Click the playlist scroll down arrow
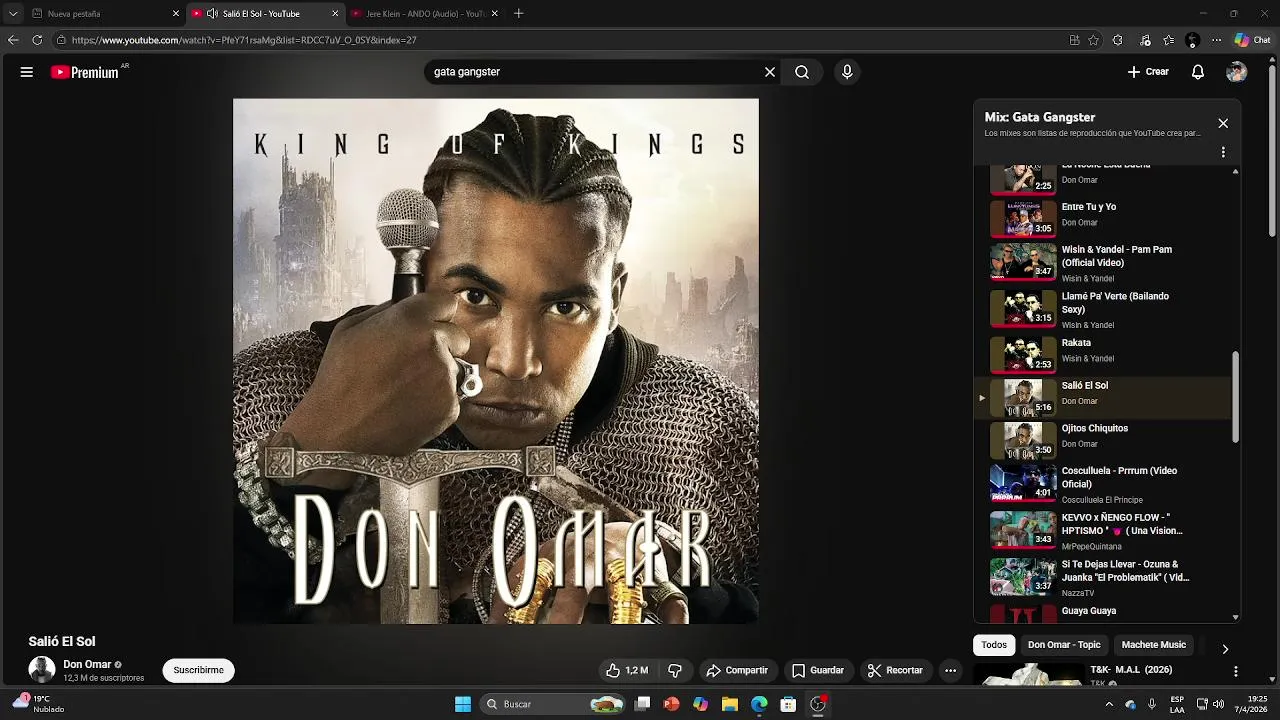Screen dimensions: 1280x720 pyautogui.click(x=1236, y=618)
